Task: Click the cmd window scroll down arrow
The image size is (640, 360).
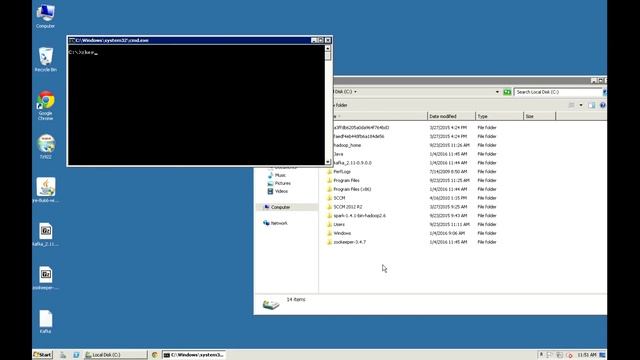Action: click(328, 162)
